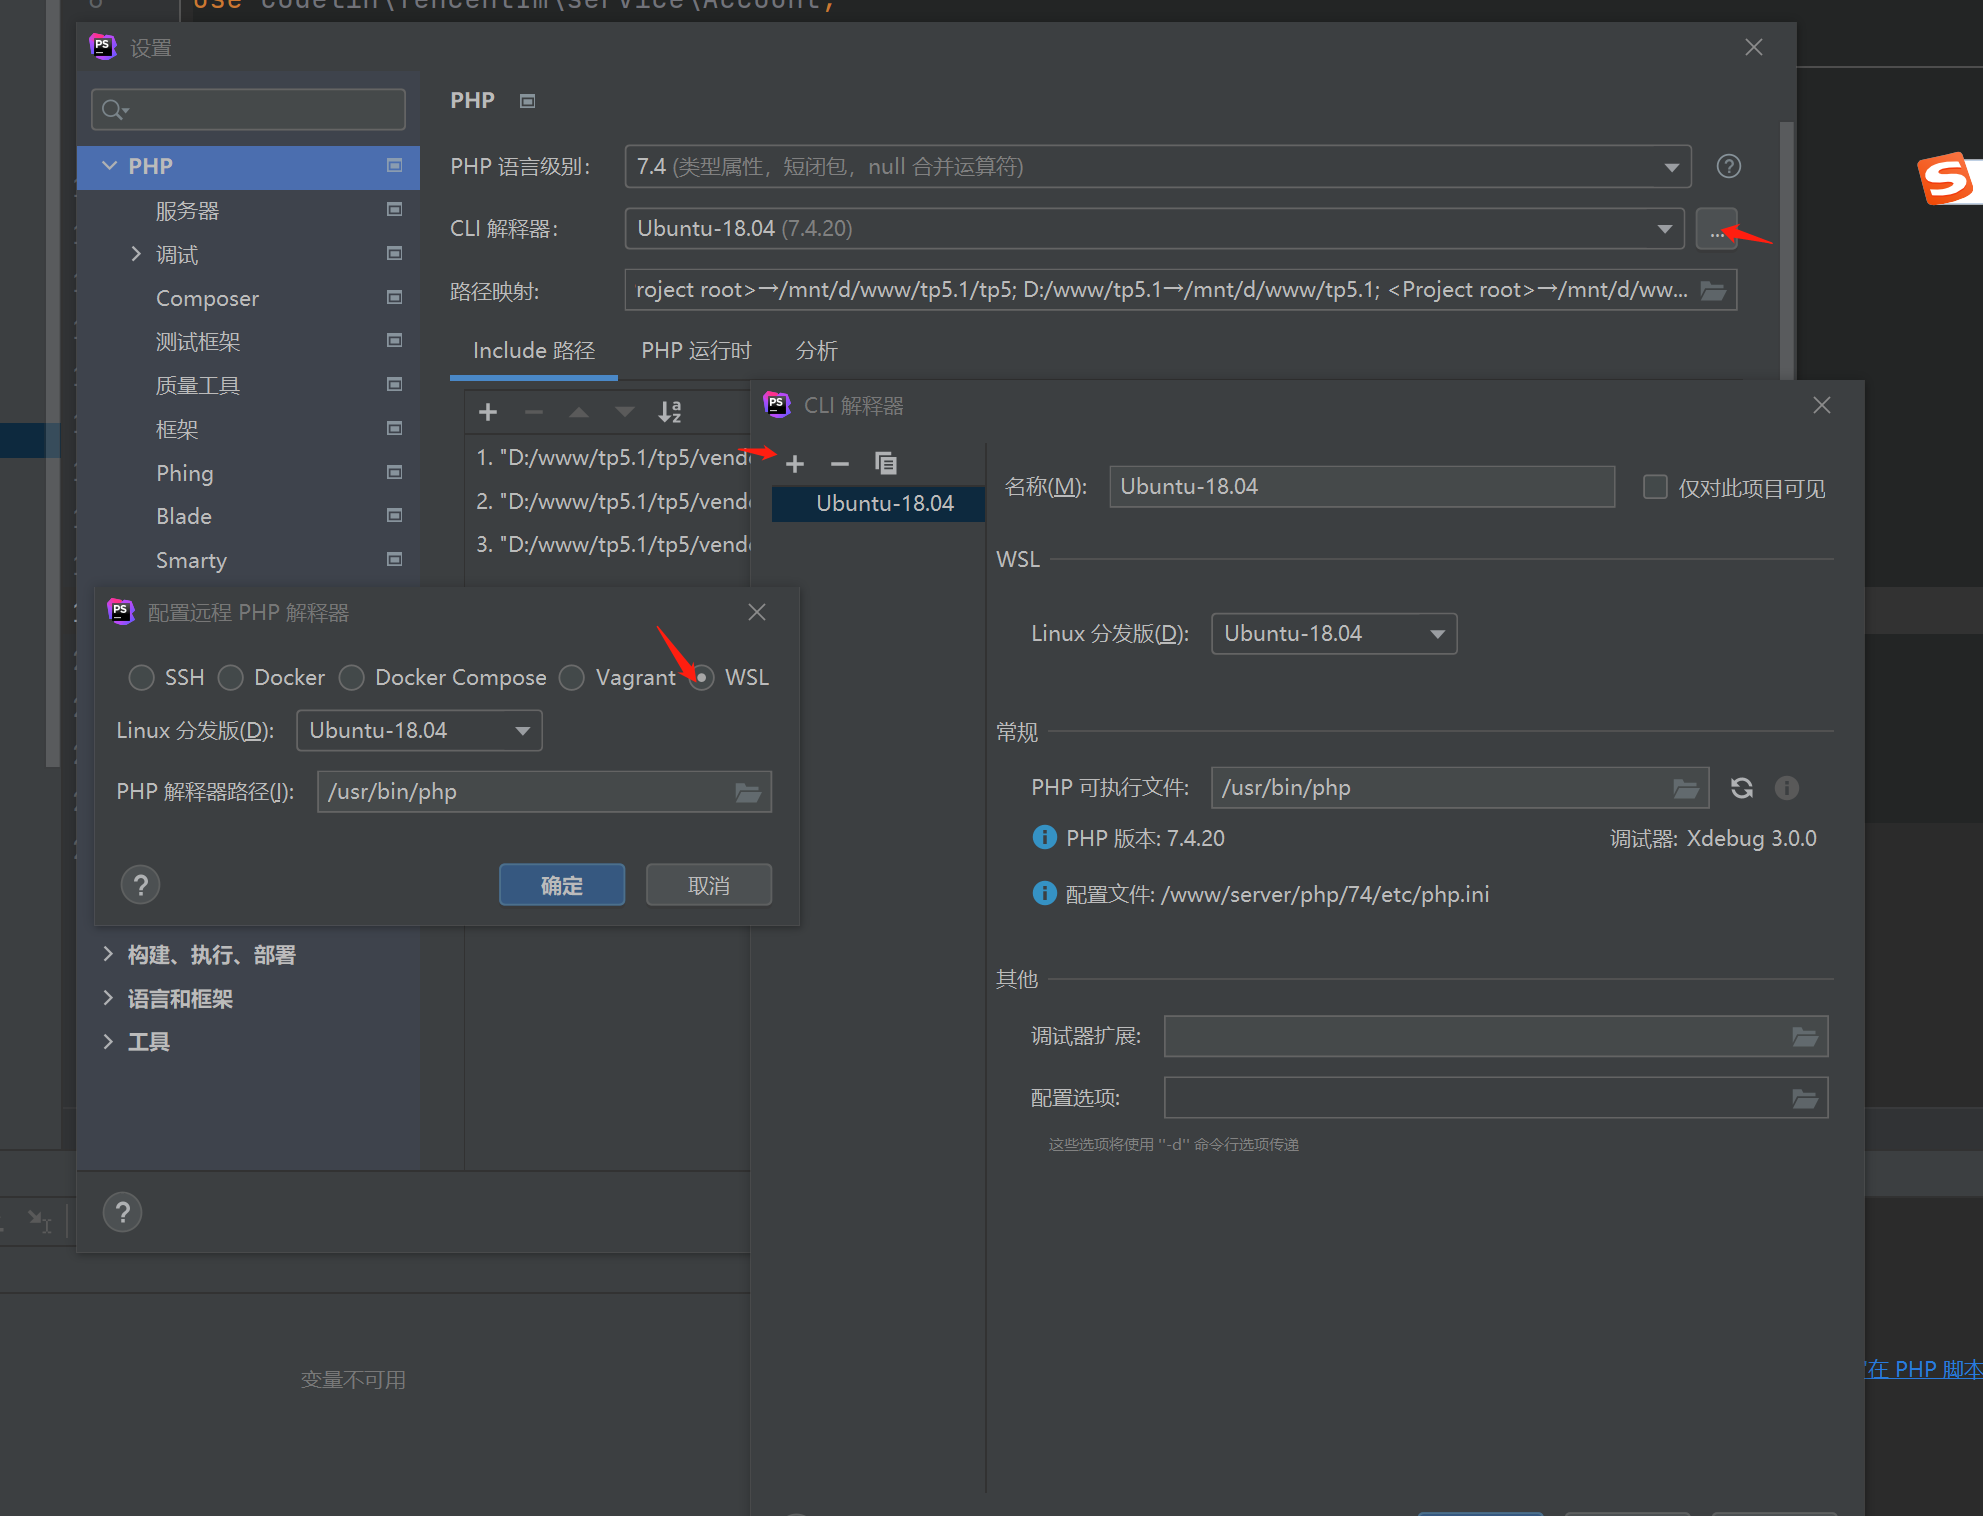Browse configuration options folder icon
This screenshot has width=1983, height=1516.
tap(1805, 1099)
